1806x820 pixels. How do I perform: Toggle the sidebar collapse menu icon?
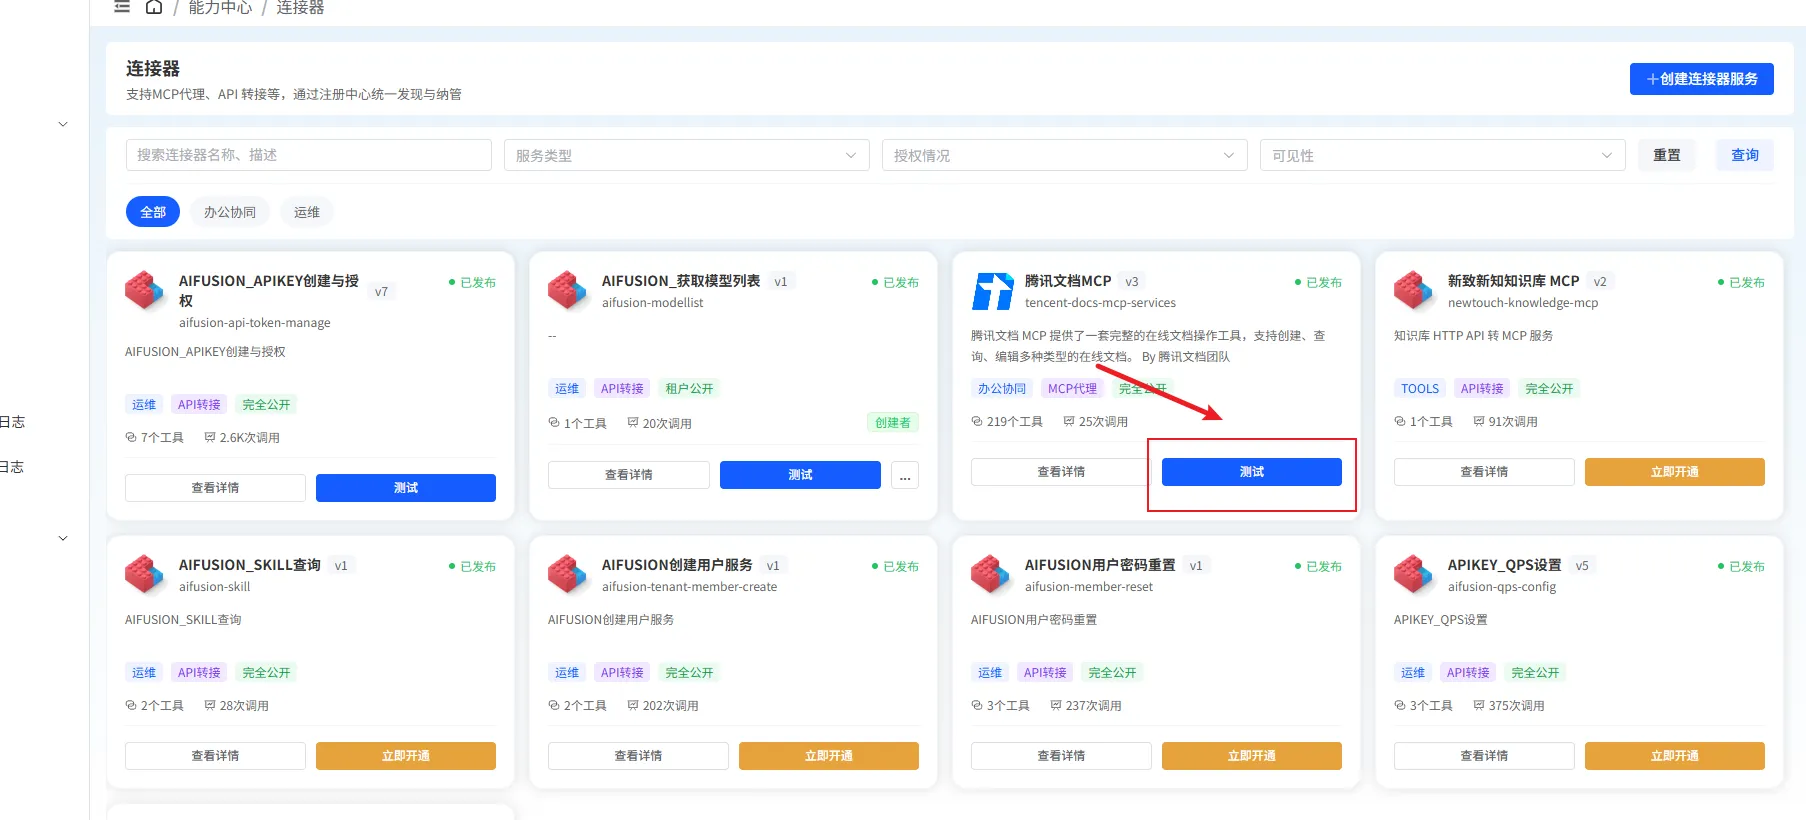[122, 7]
